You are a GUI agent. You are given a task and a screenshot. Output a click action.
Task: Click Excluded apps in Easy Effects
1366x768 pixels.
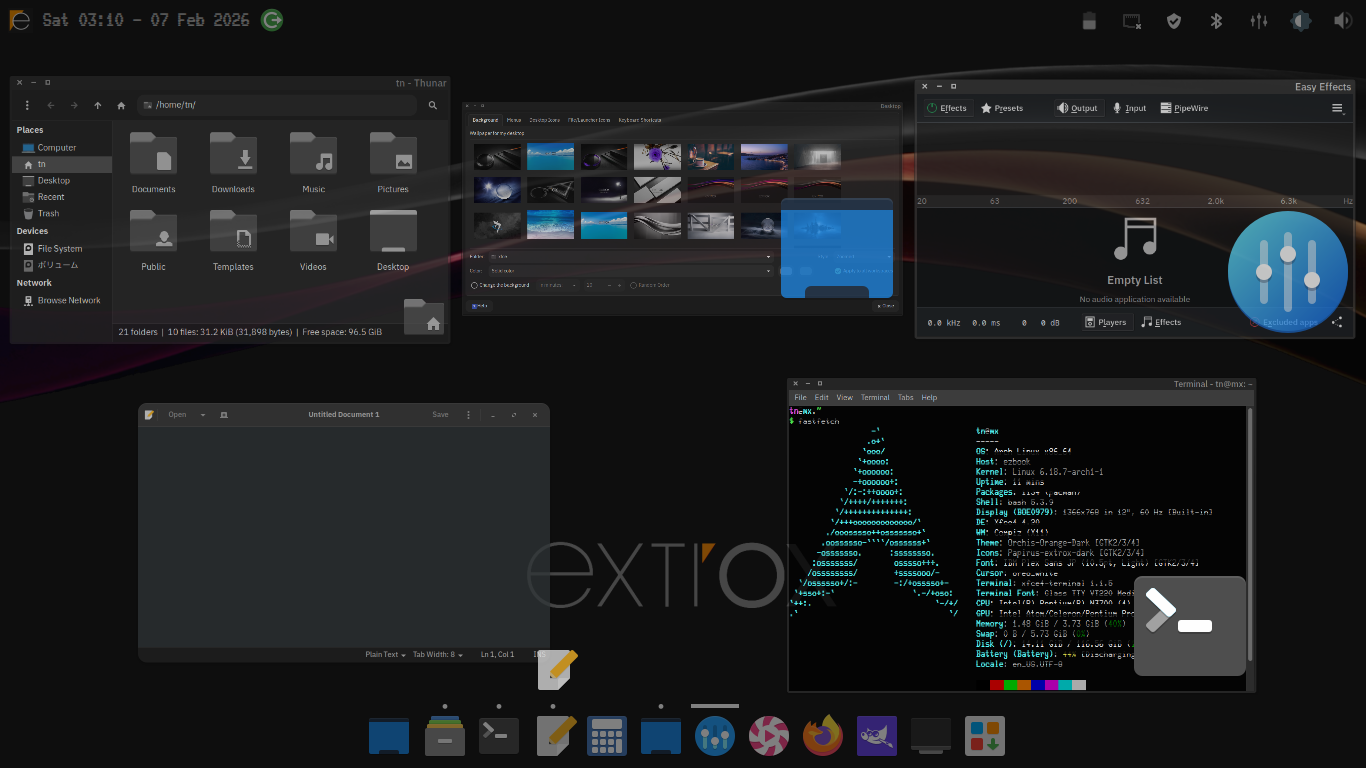[x=1284, y=322]
